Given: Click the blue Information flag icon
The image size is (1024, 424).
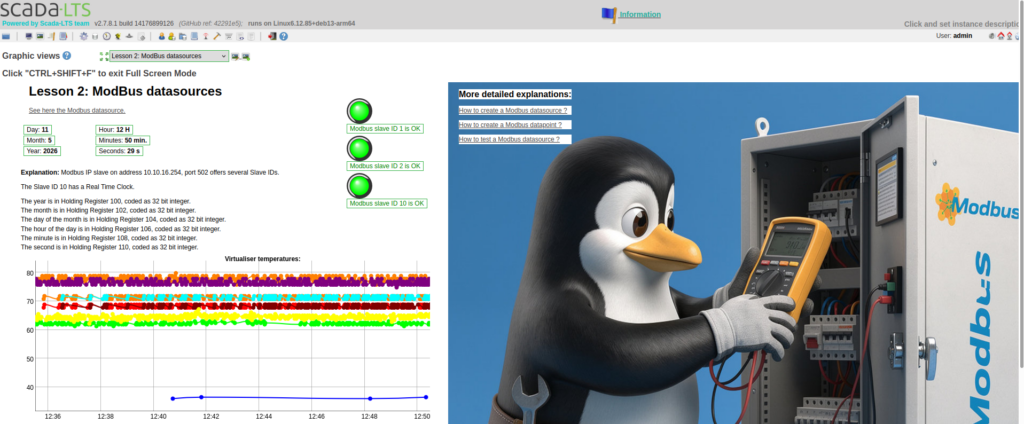Looking at the screenshot, I should [x=609, y=15].
